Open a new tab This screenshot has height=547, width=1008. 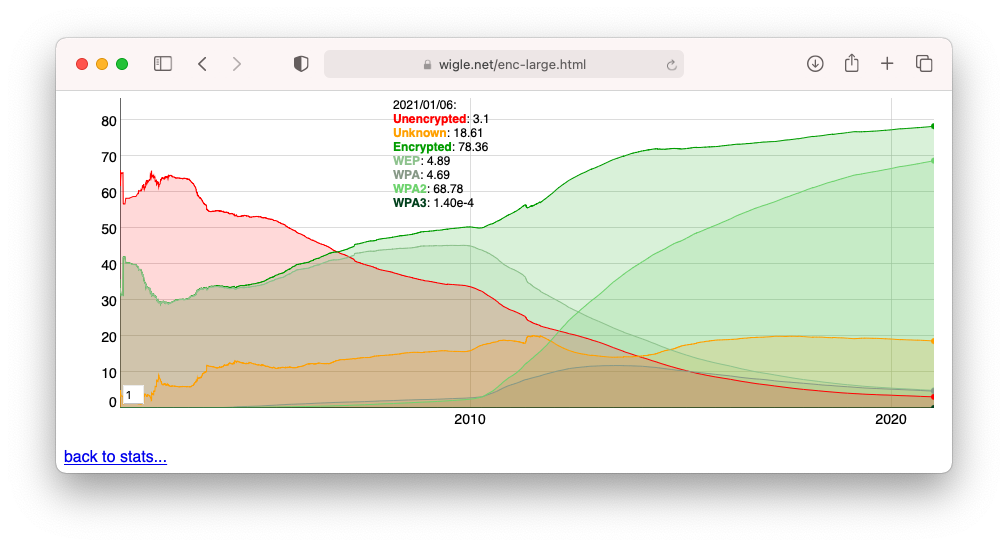(887, 64)
